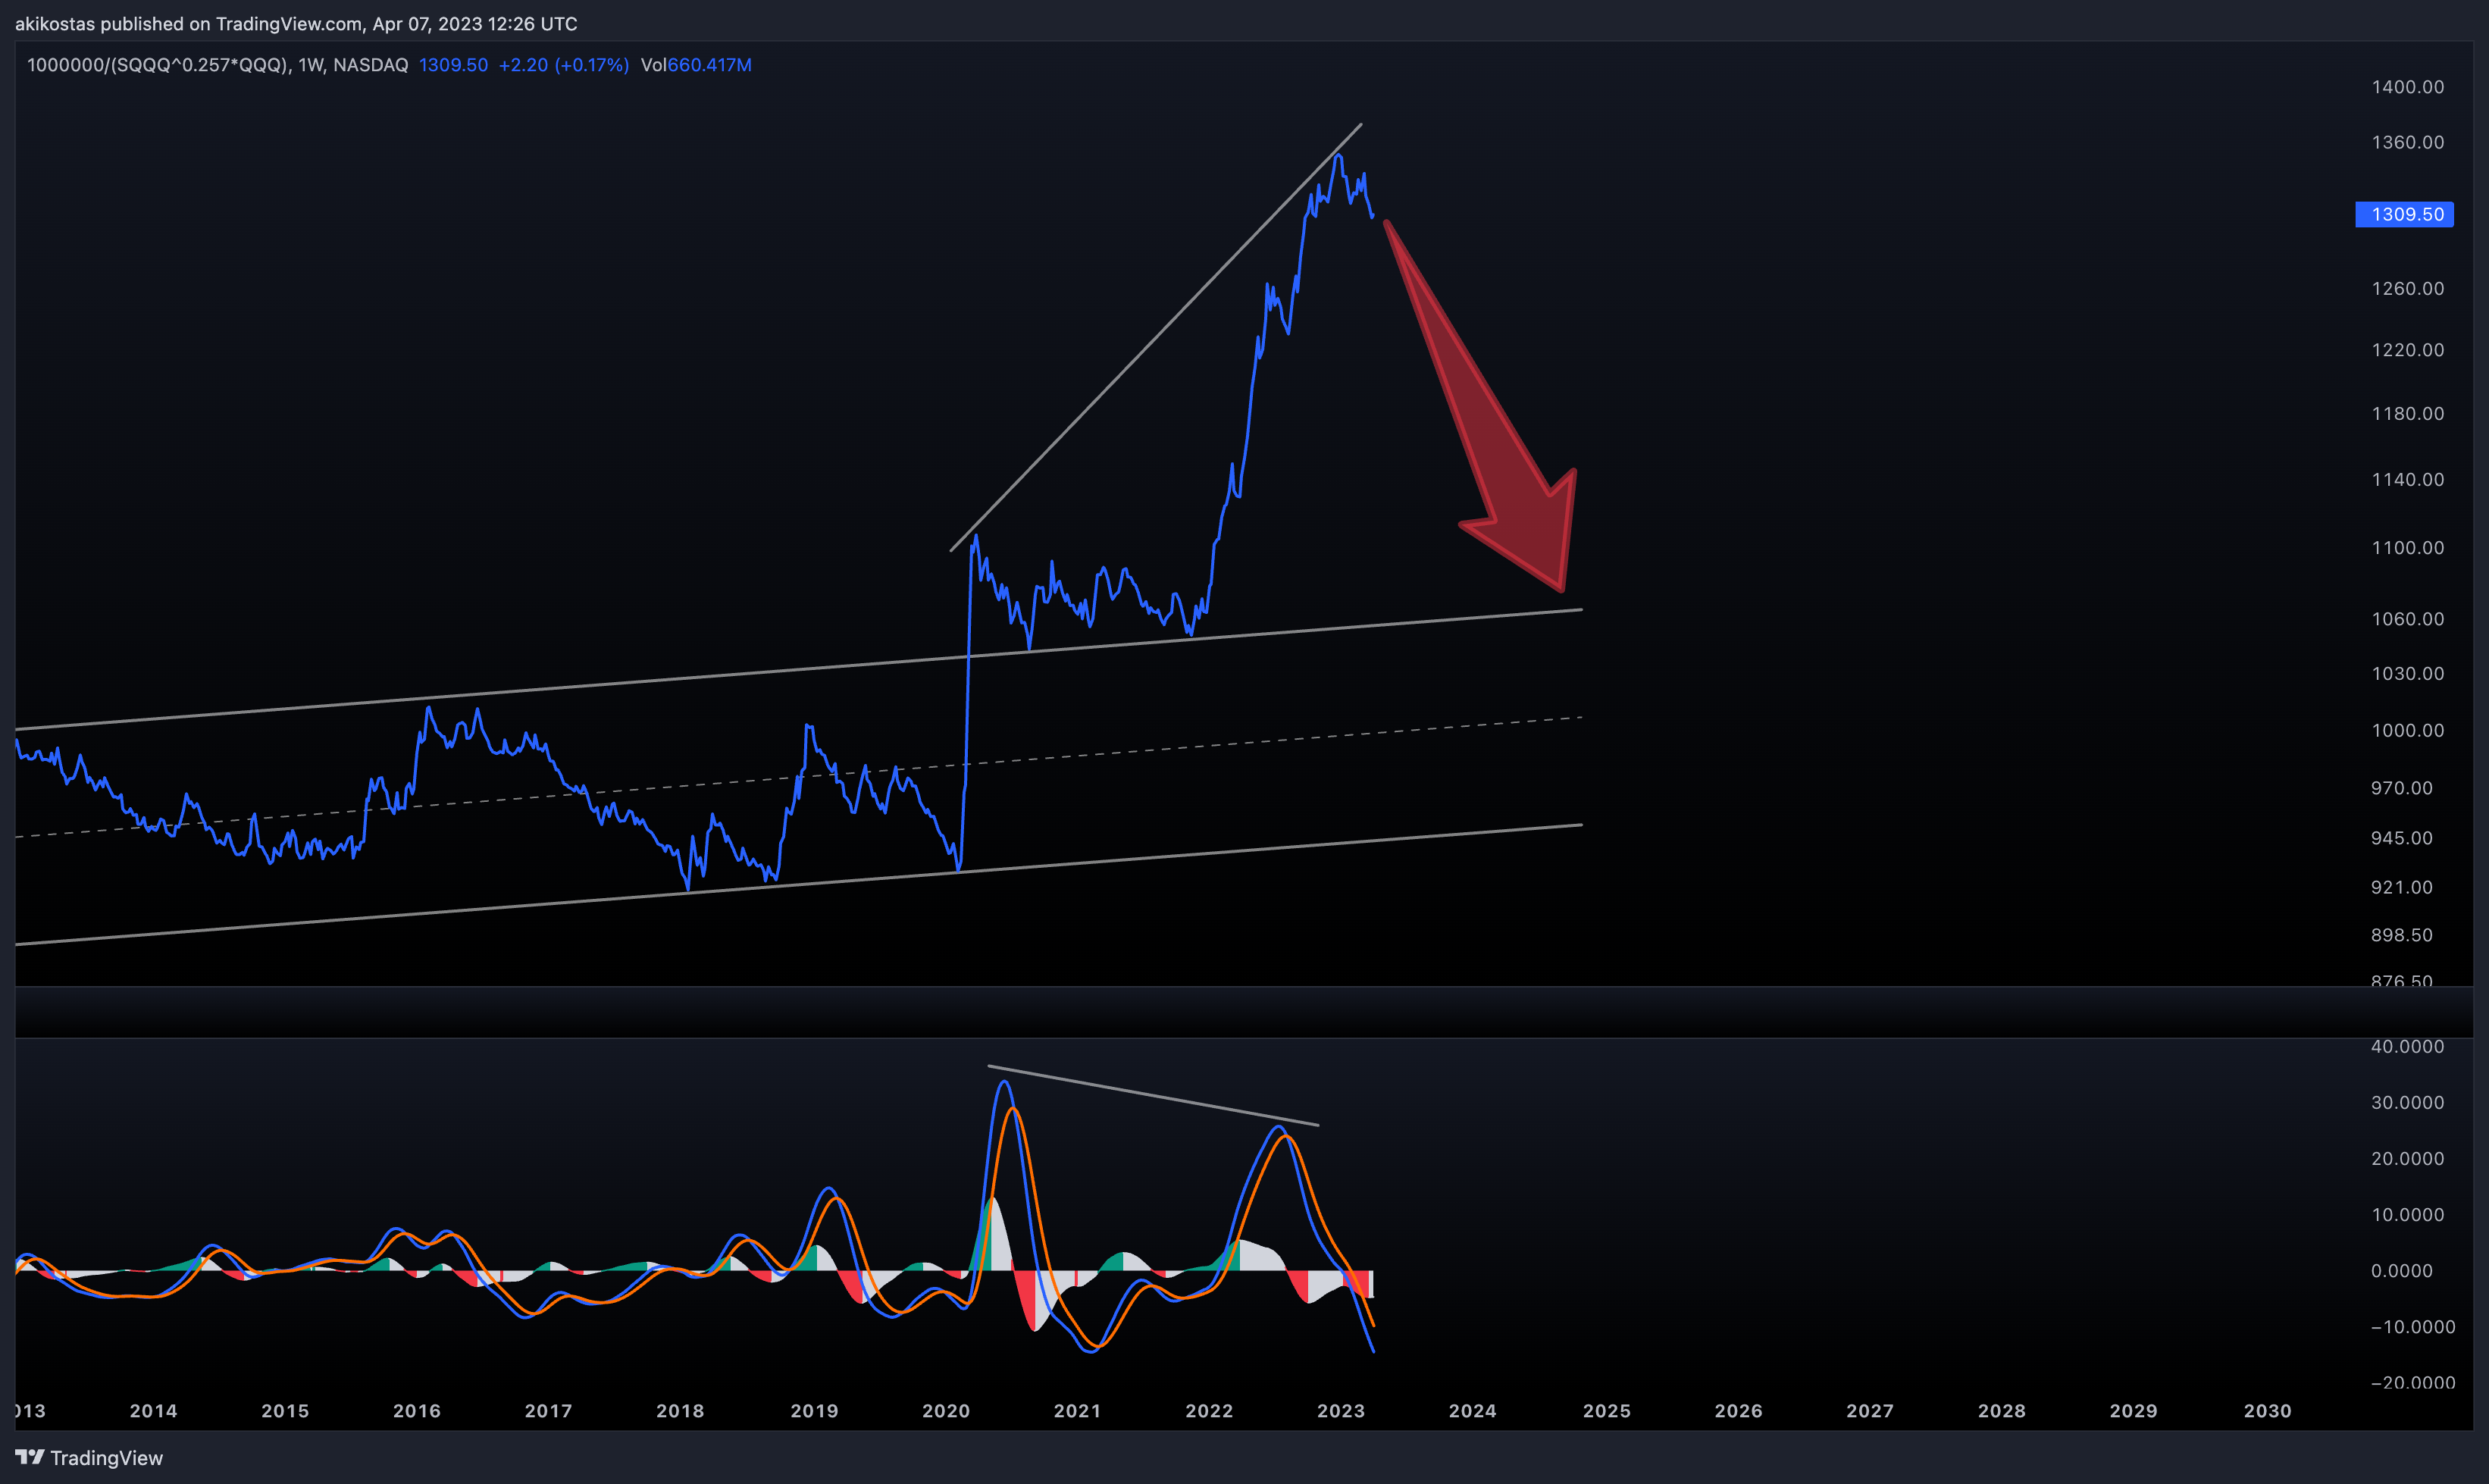
Task: Click the 0.0000 indicator axis label
Action: [x=2401, y=1271]
